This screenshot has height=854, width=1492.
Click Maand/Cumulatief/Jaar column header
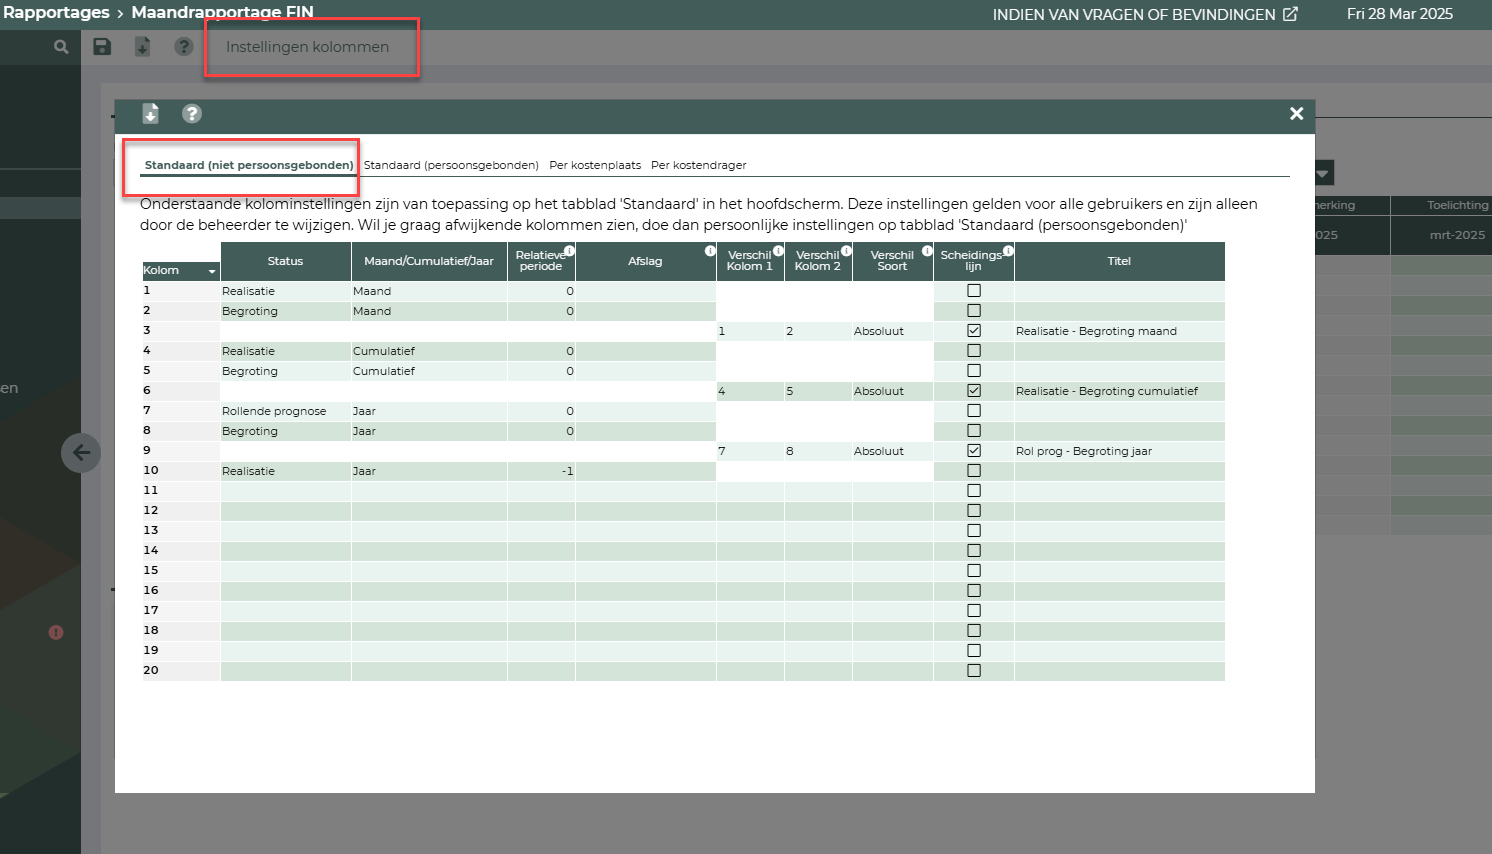pos(429,261)
